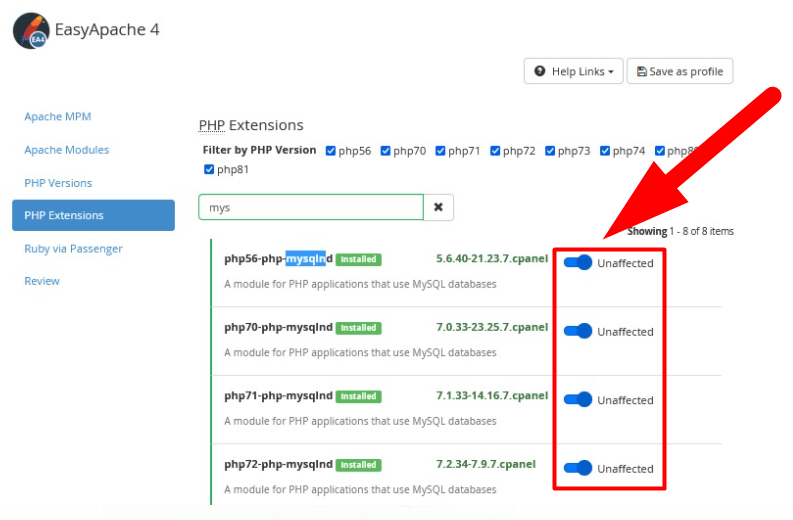Image resolution: width=793 pixels, height=520 pixels.
Task: Toggle the php72 filter checkbox
Action: click(495, 151)
